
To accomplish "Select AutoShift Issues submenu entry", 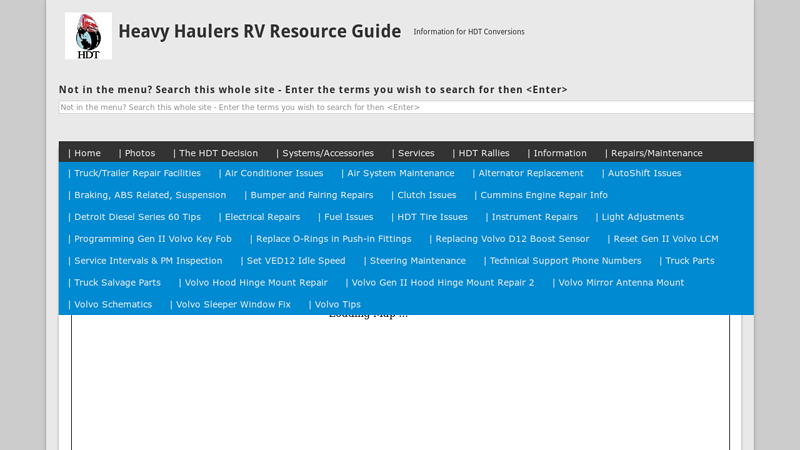I will (642, 173).
